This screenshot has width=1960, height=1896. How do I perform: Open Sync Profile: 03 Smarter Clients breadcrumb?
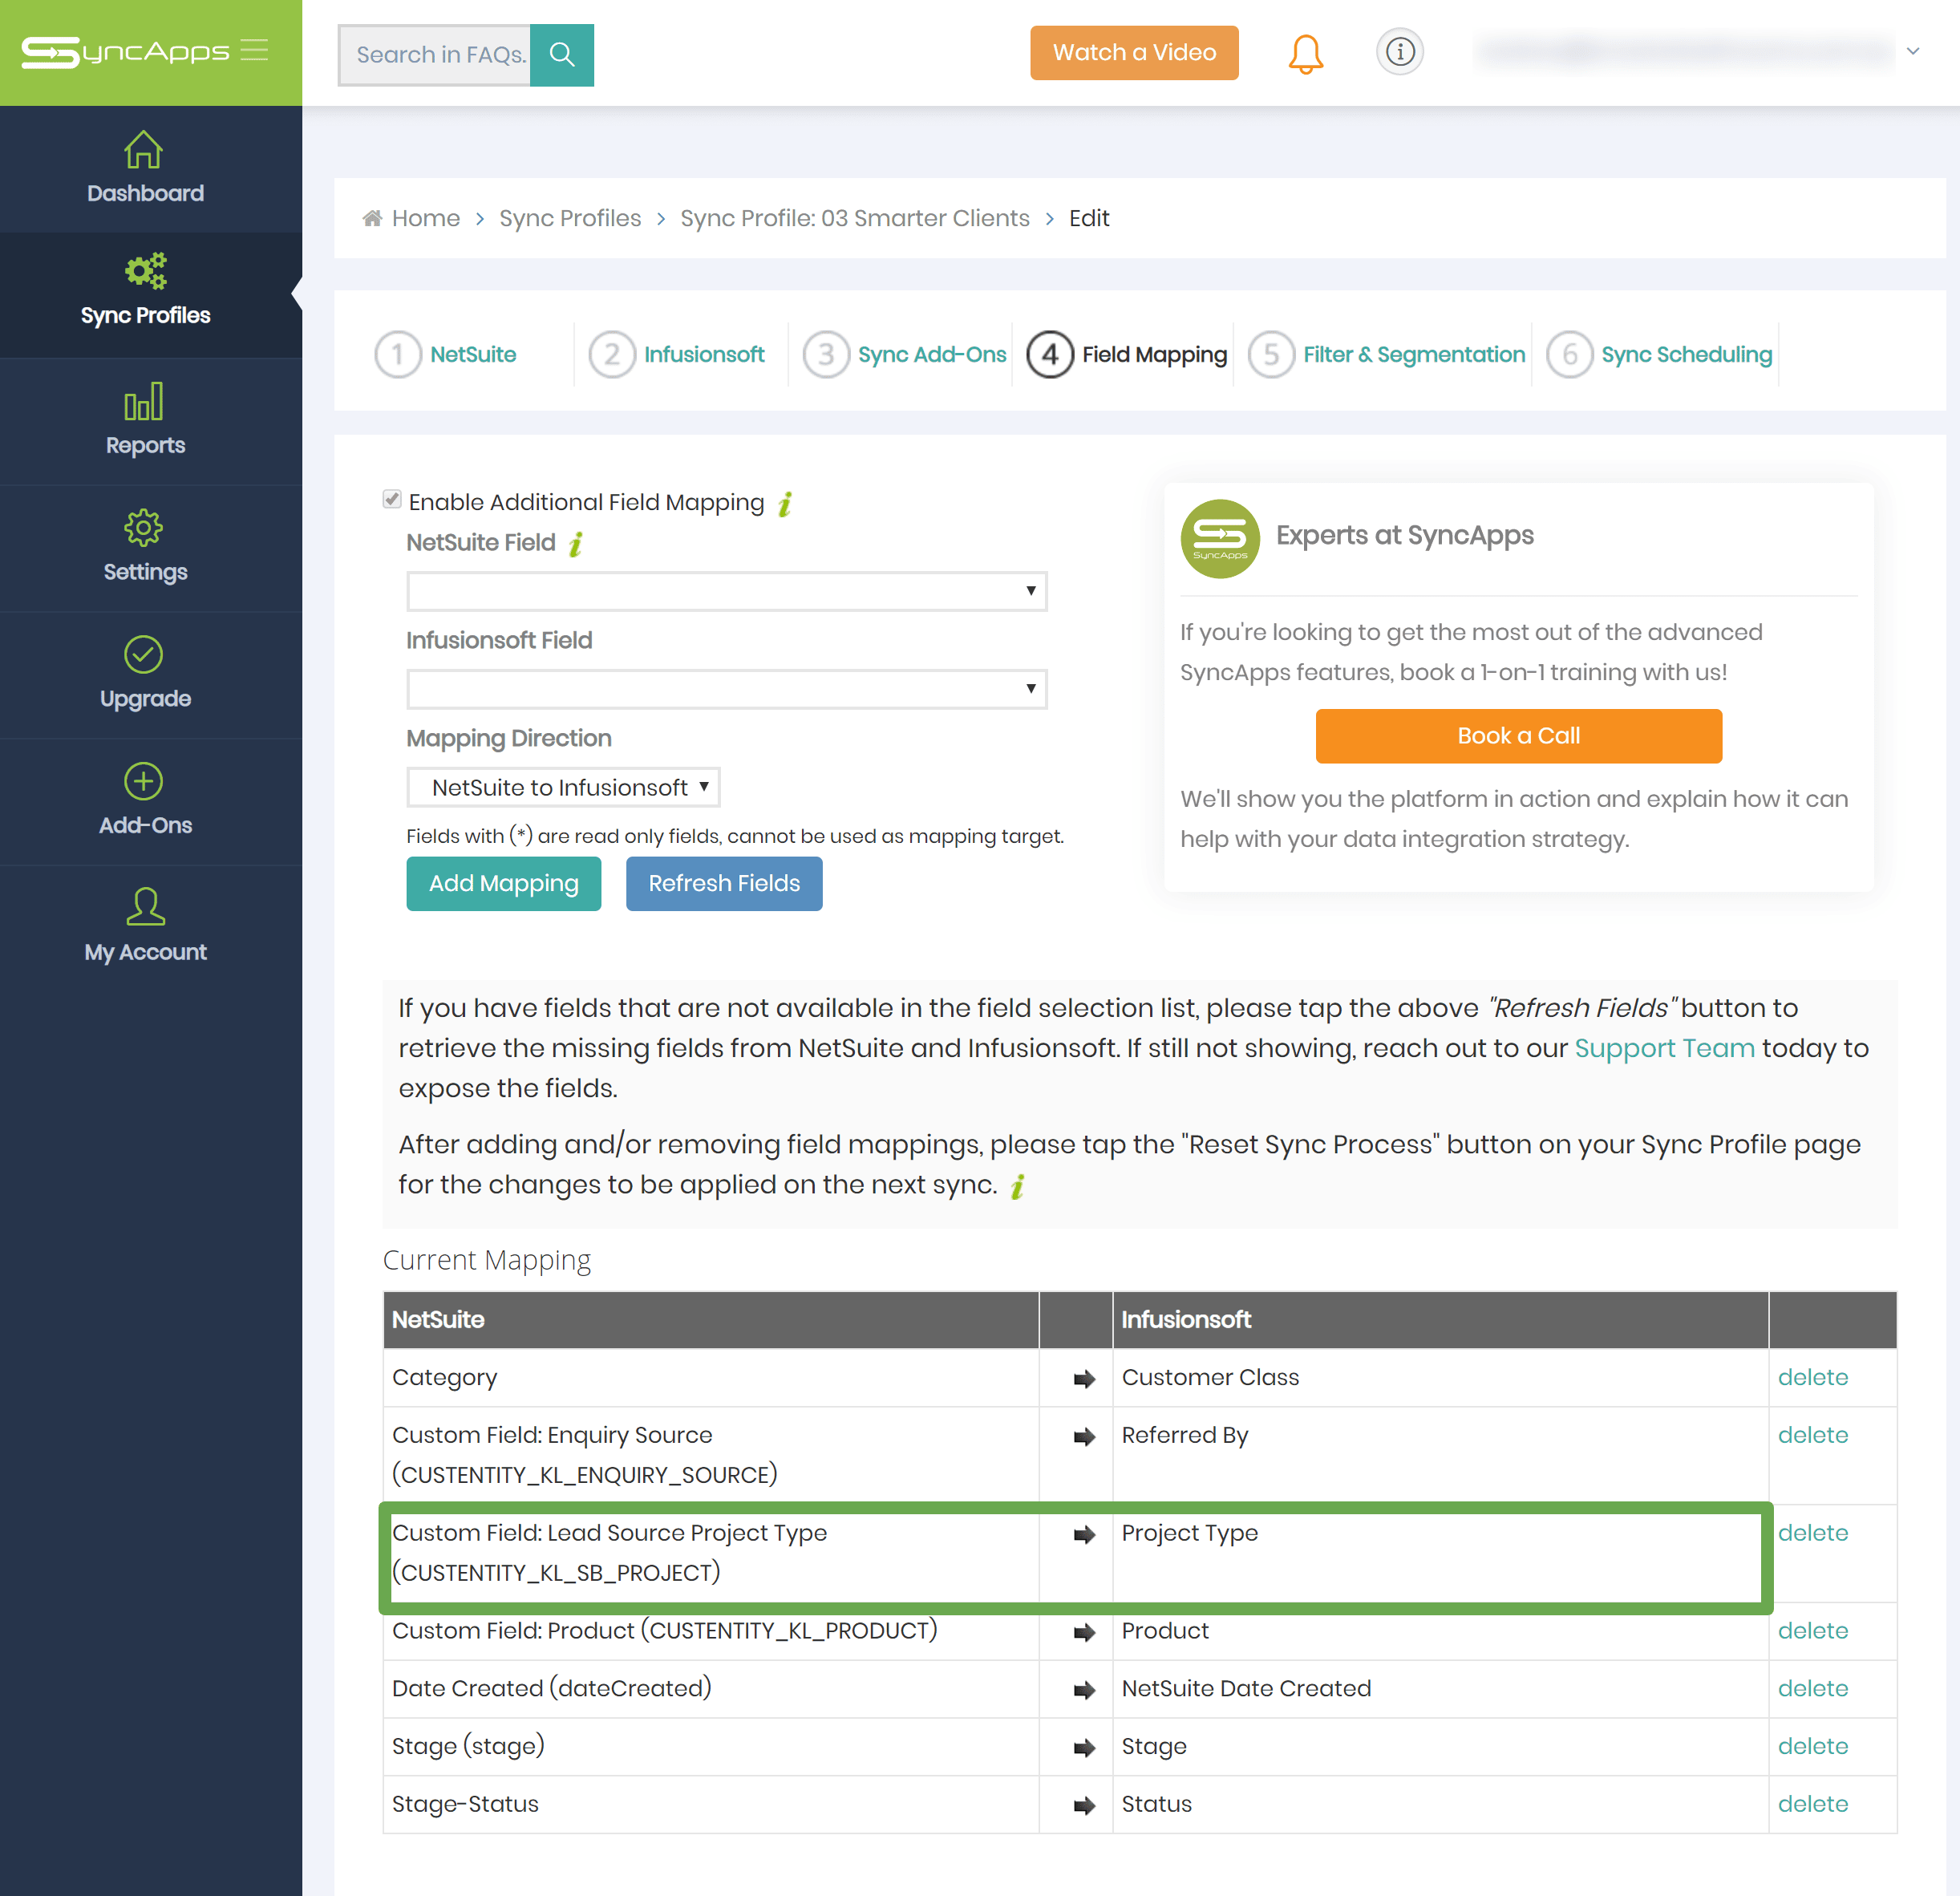click(855, 218)
